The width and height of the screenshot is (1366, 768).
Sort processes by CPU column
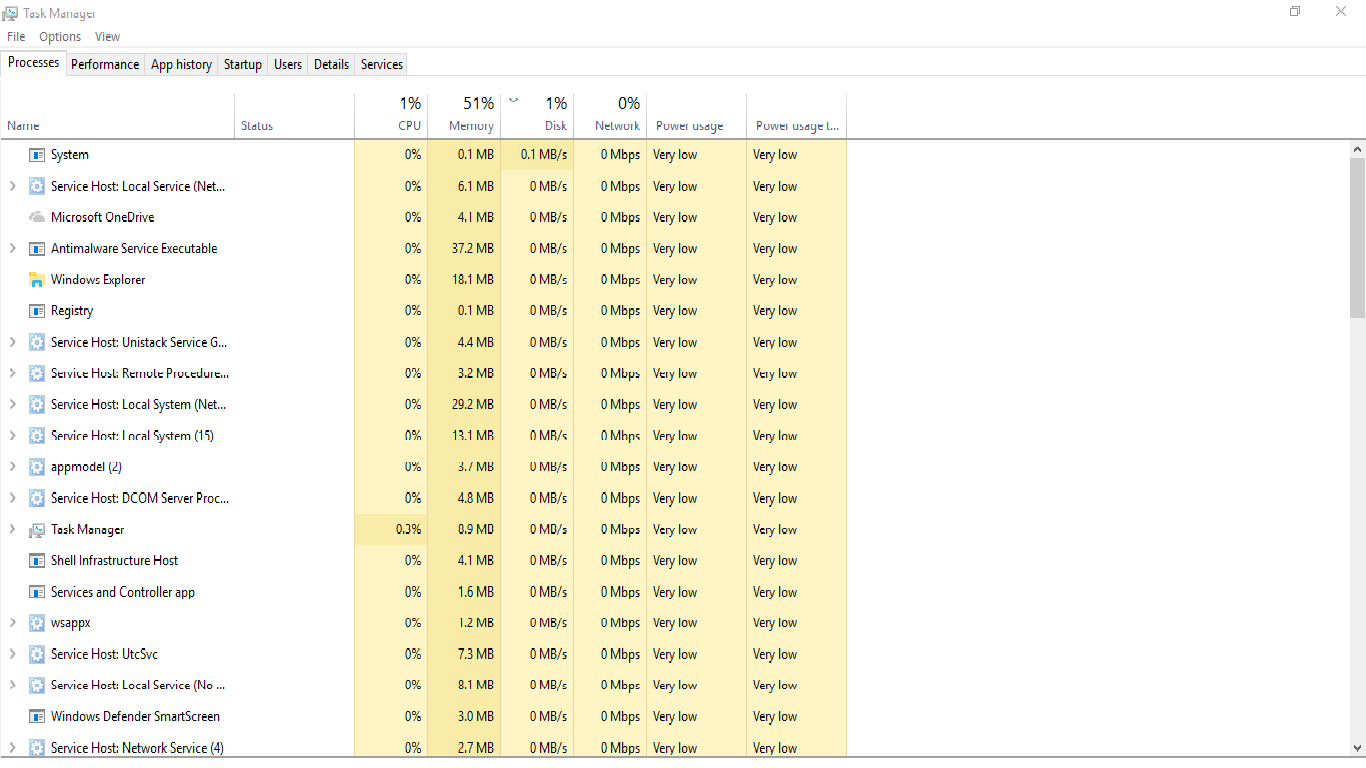(391, 116)
